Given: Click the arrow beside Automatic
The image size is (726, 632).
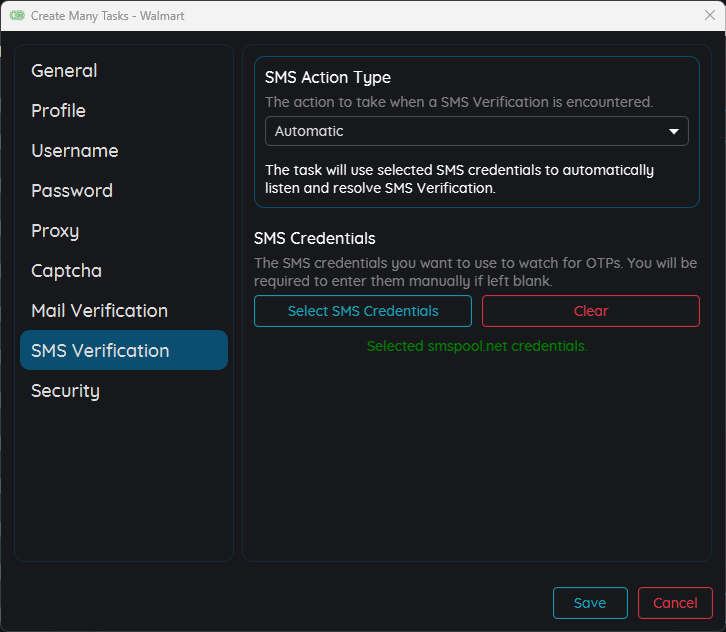Looking at the screenshot, I should pyautogui.click(x=673, y=131).
